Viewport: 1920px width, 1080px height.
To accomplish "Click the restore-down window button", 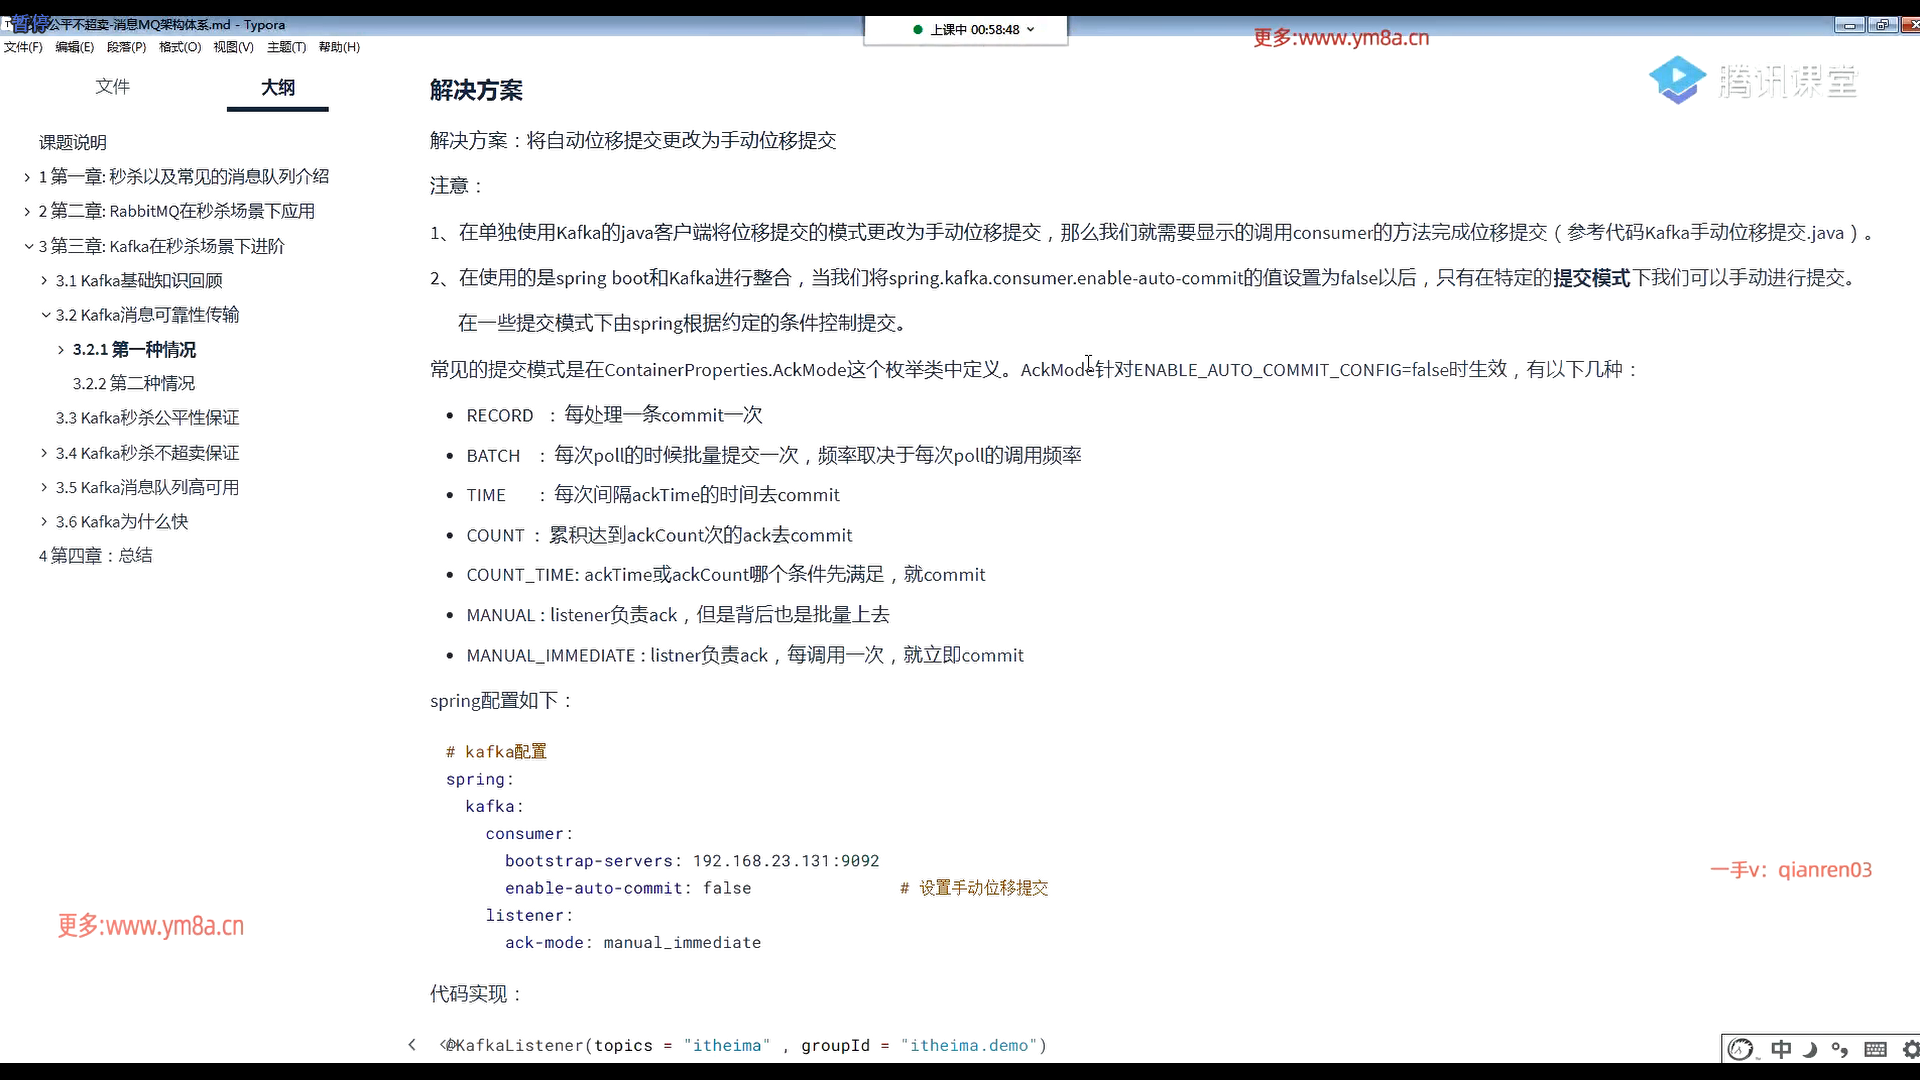I will click(1881, 25).
